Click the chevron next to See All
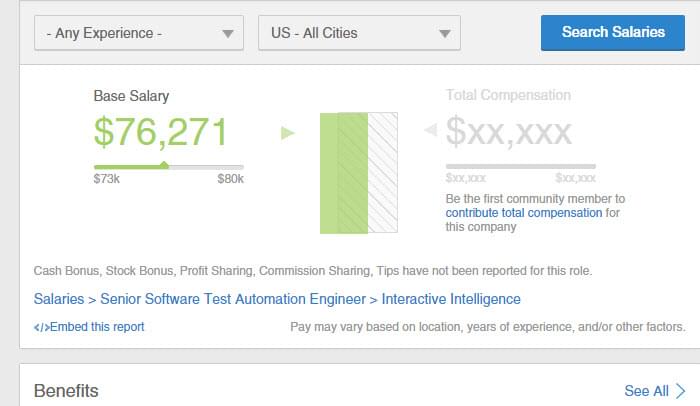The image size is (700, 406). coord(680,391)
